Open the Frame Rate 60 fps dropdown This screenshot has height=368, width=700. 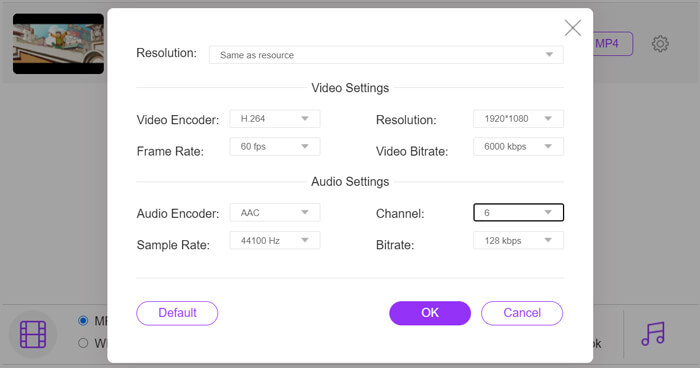point(275,146)
